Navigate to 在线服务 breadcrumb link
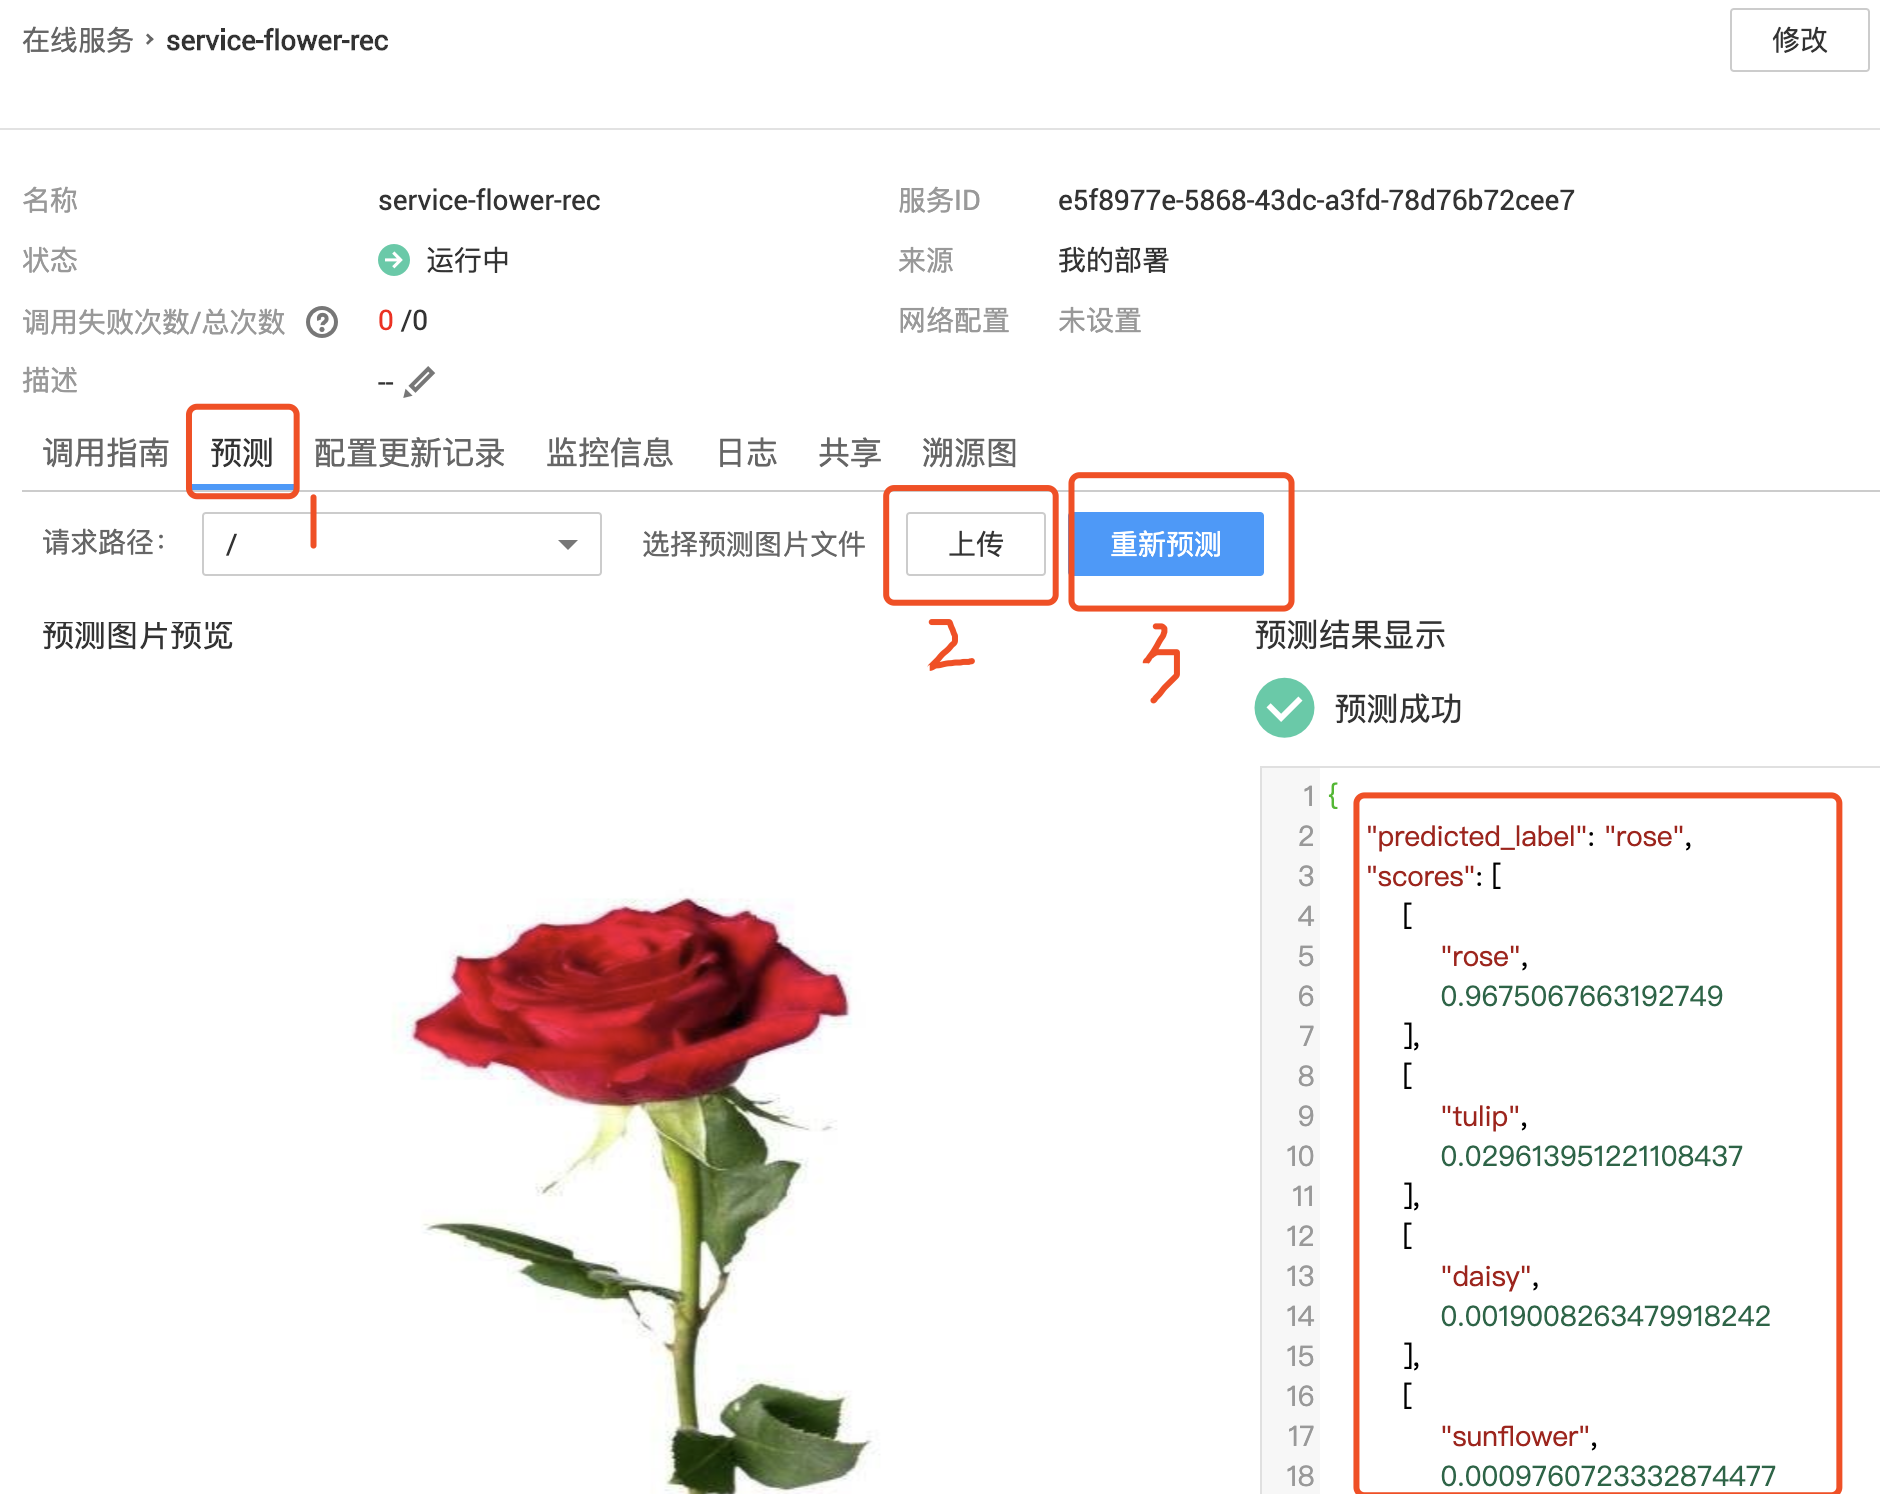1880x1494 pixels. tap(78, 40)
